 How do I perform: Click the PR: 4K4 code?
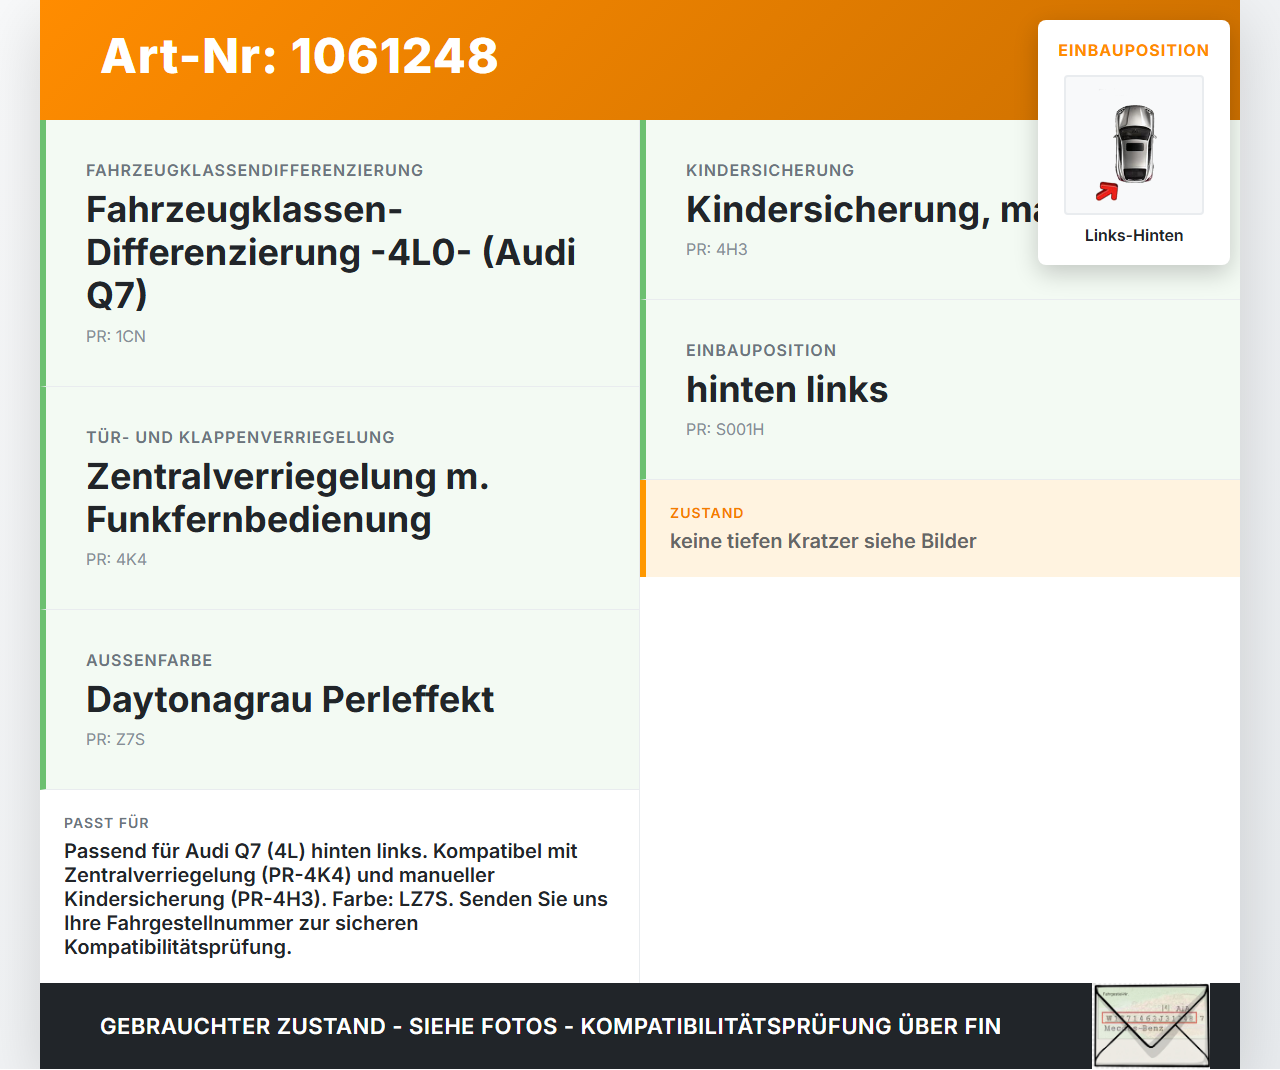click(x=116, y=559)
